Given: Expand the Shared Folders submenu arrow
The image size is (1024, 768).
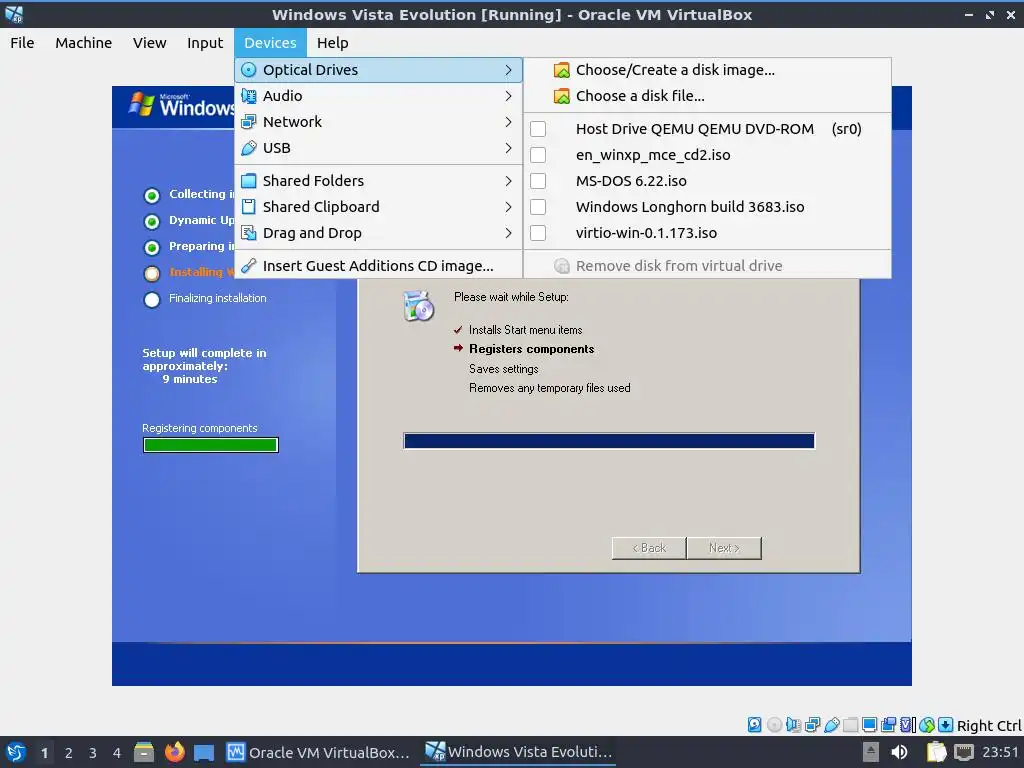Looking at the screenshot, I should pos(508,181).
